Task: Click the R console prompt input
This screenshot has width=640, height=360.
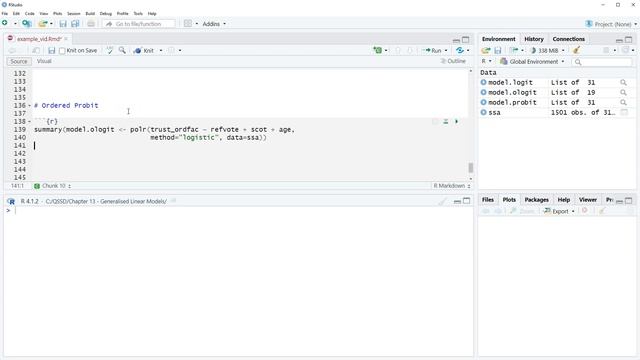Action: point(241,211)
